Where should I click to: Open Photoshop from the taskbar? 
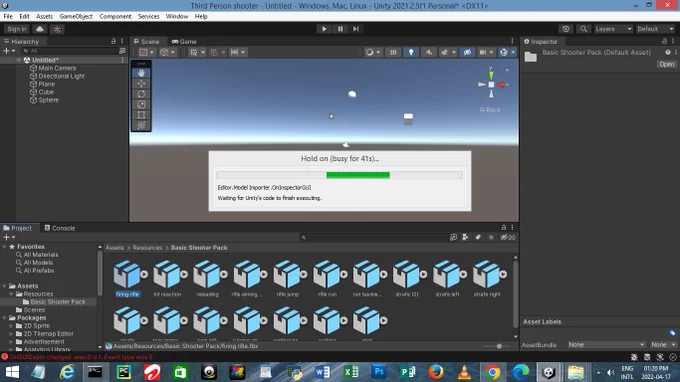click(x=379, y=372)
